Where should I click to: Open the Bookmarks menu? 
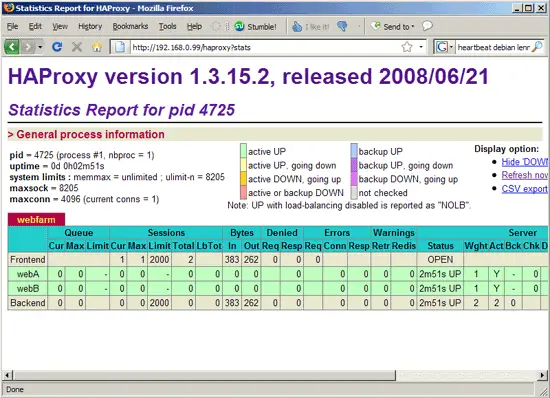(130, 26)
